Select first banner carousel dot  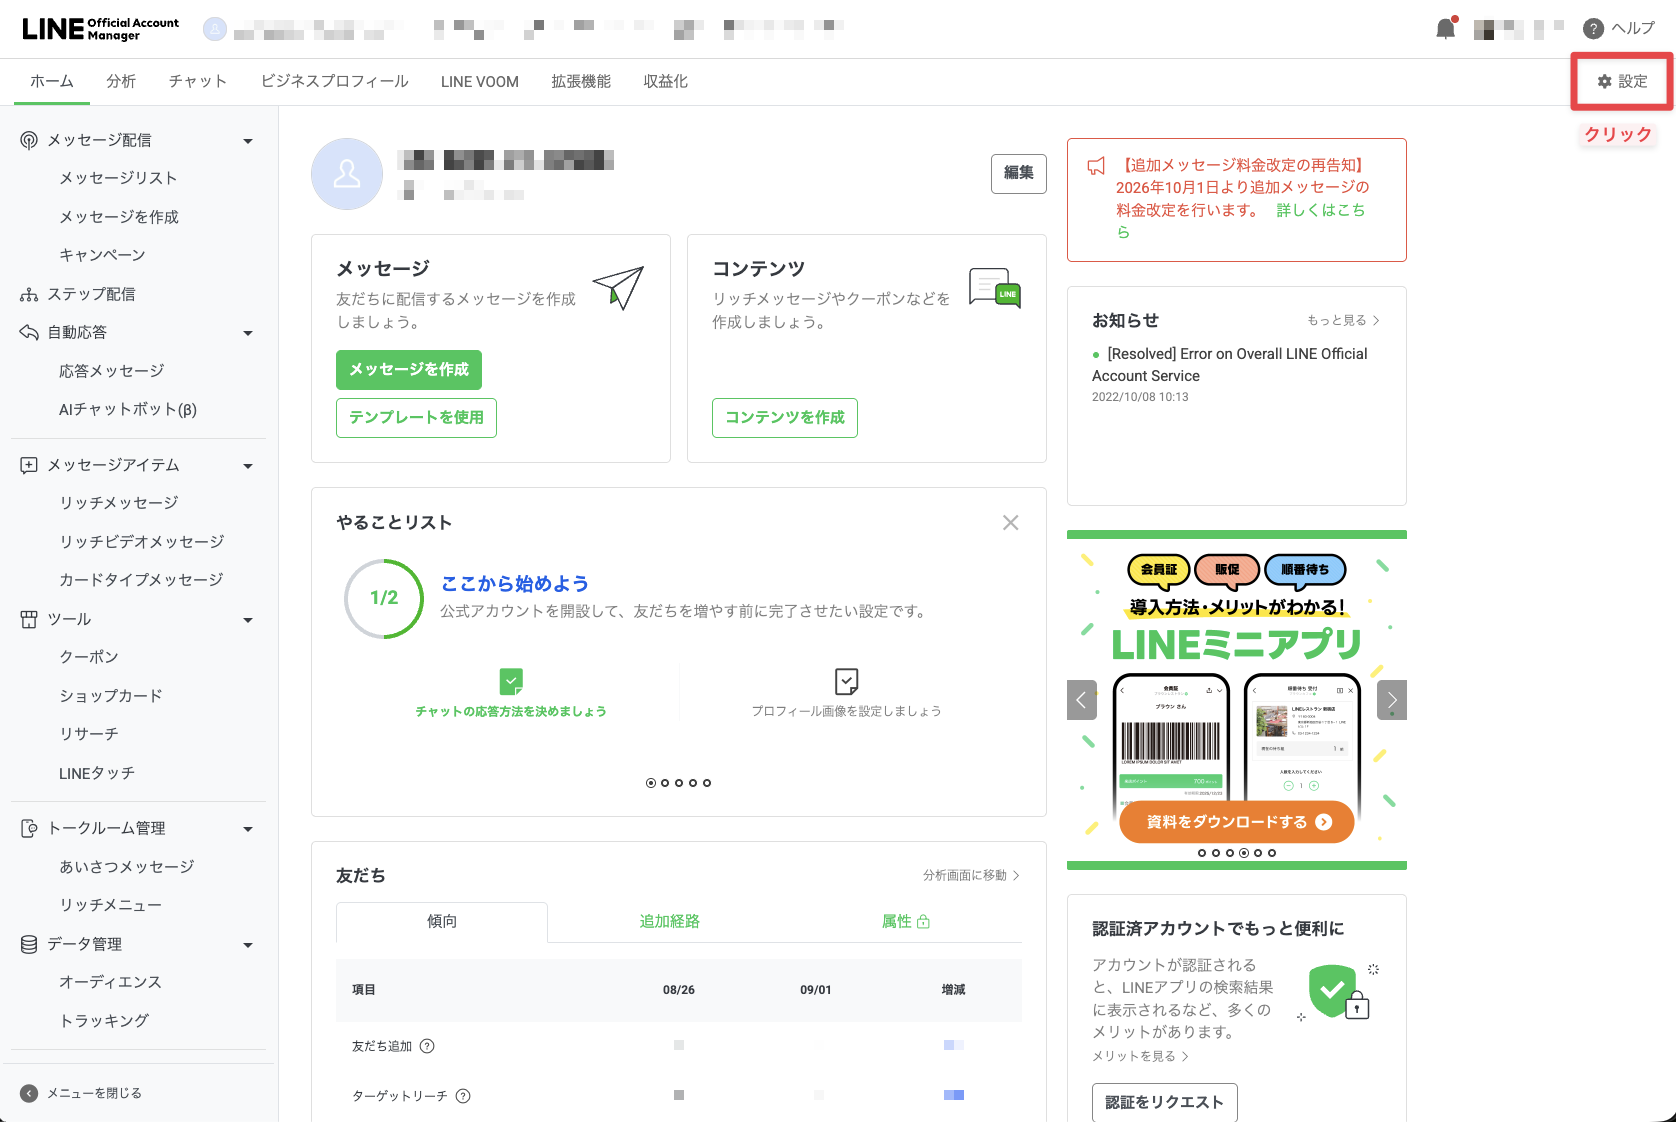click(1202, 853)
